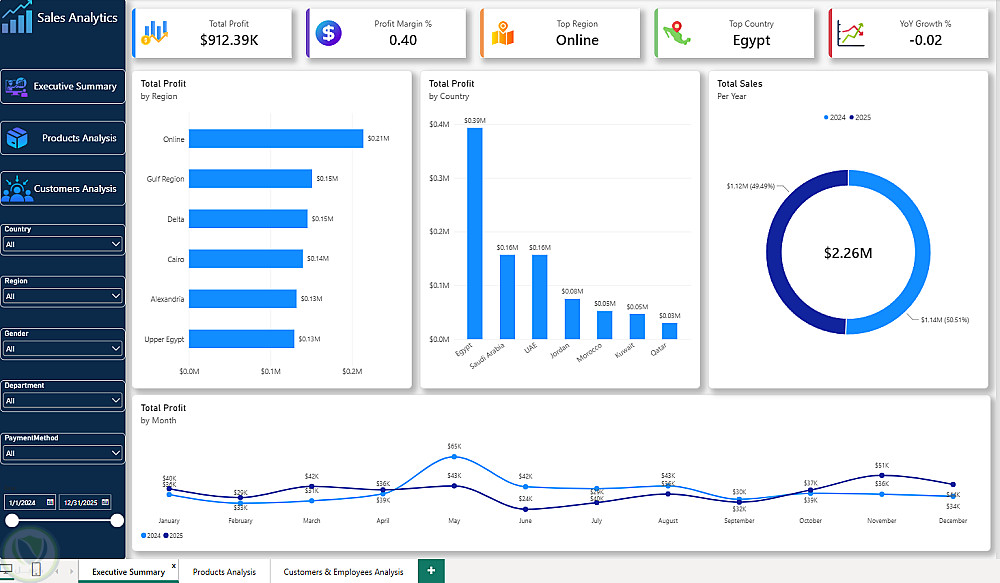Click the Products Analysis cube icon
1000x583 pixels.
click(17, 138)
